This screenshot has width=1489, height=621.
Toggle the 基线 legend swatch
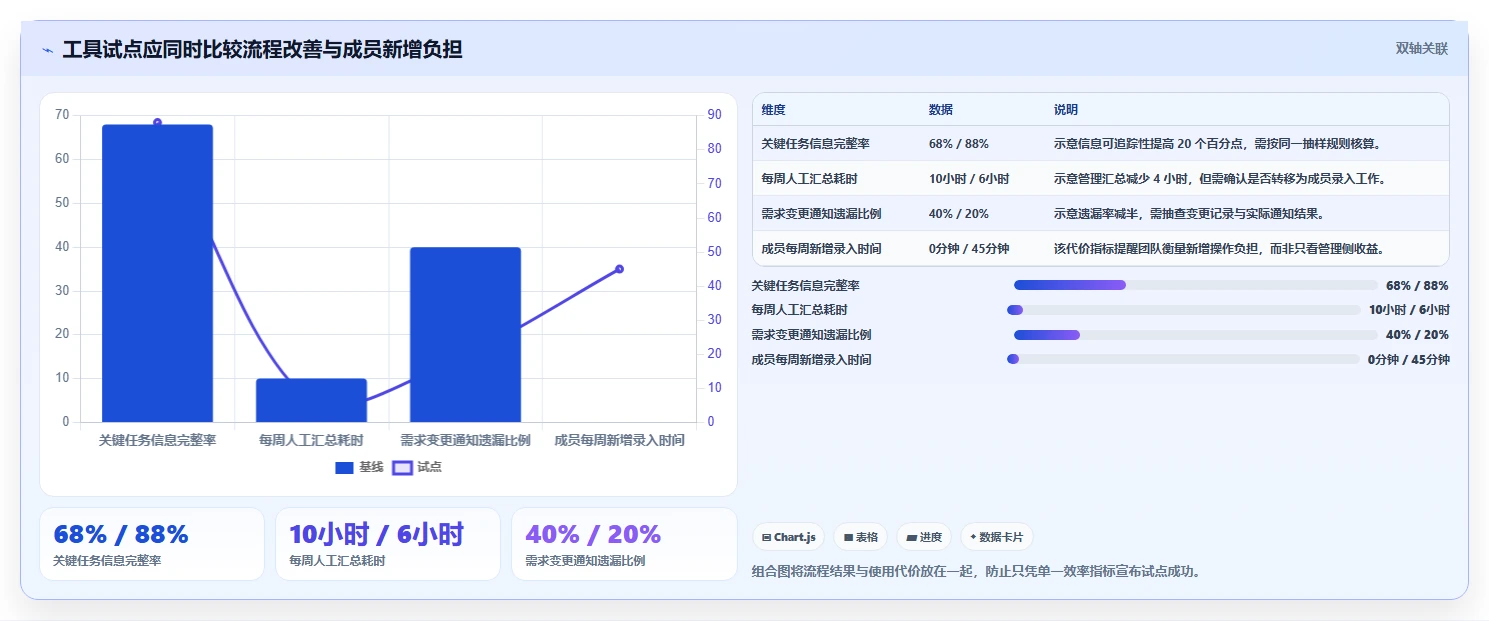344,468
